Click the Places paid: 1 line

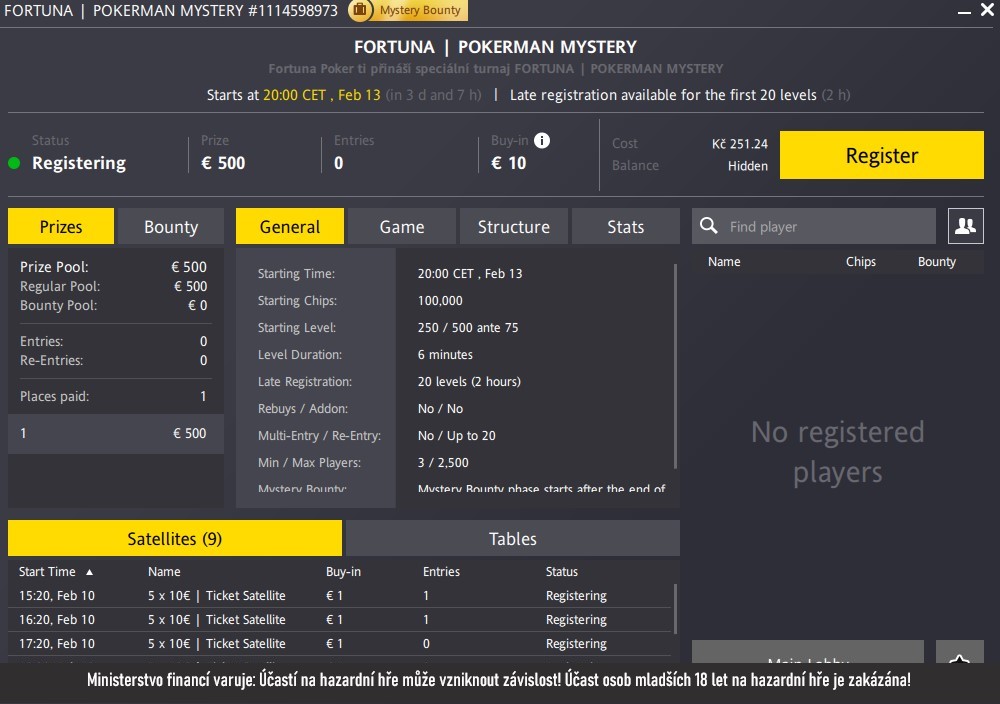[113, 396]
